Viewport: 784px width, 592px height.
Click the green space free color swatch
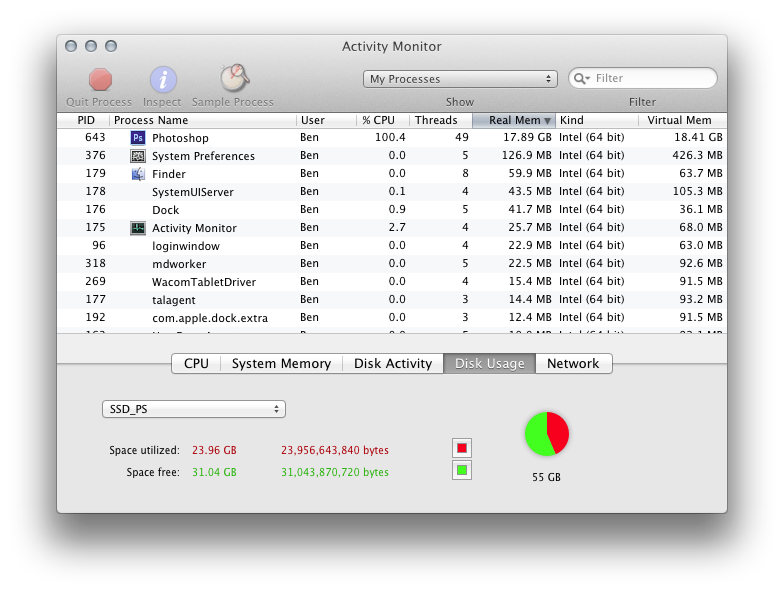462,470
